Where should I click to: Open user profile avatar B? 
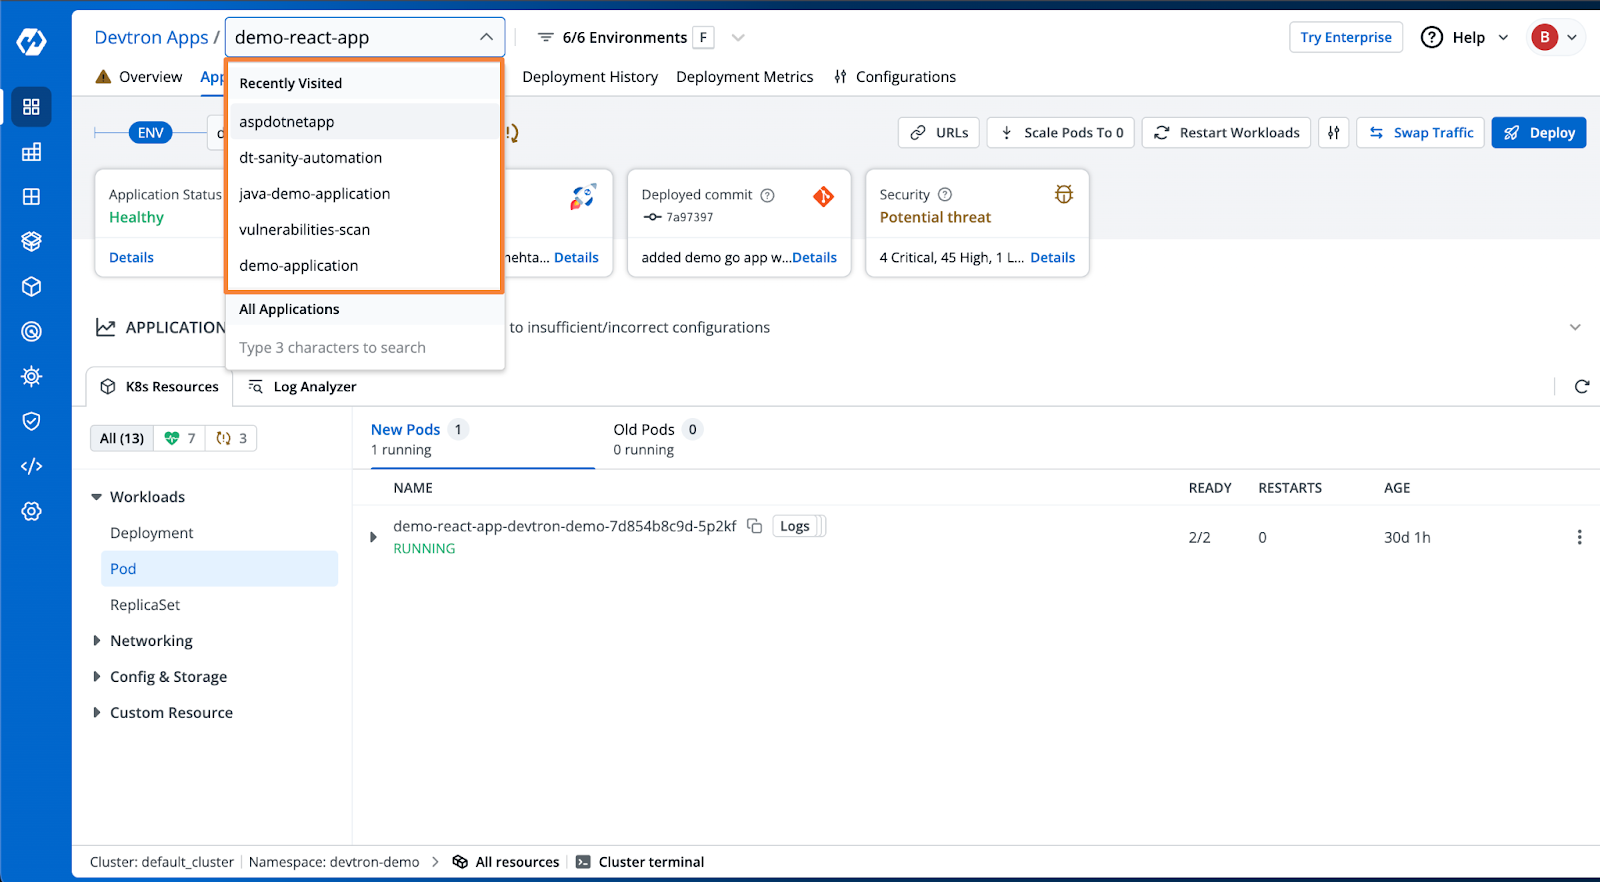(1544, 37)
